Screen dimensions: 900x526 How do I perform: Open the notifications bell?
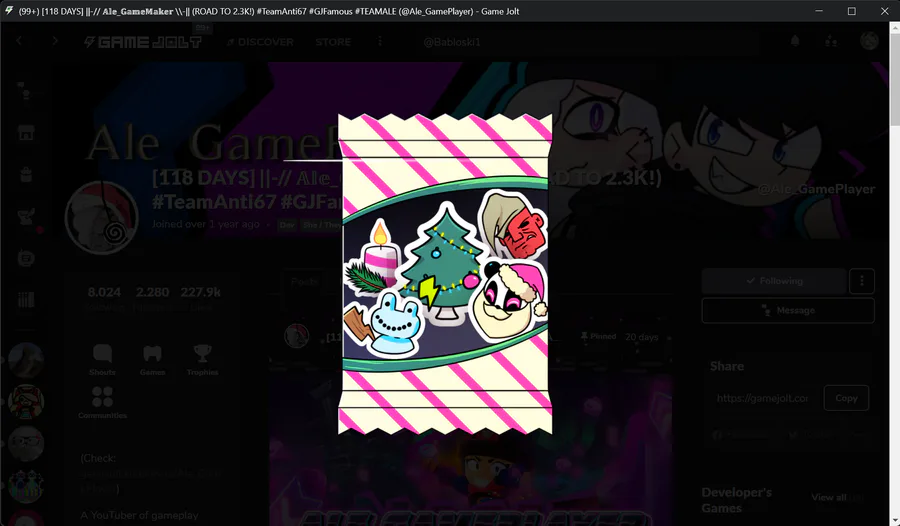click(795, 41)
